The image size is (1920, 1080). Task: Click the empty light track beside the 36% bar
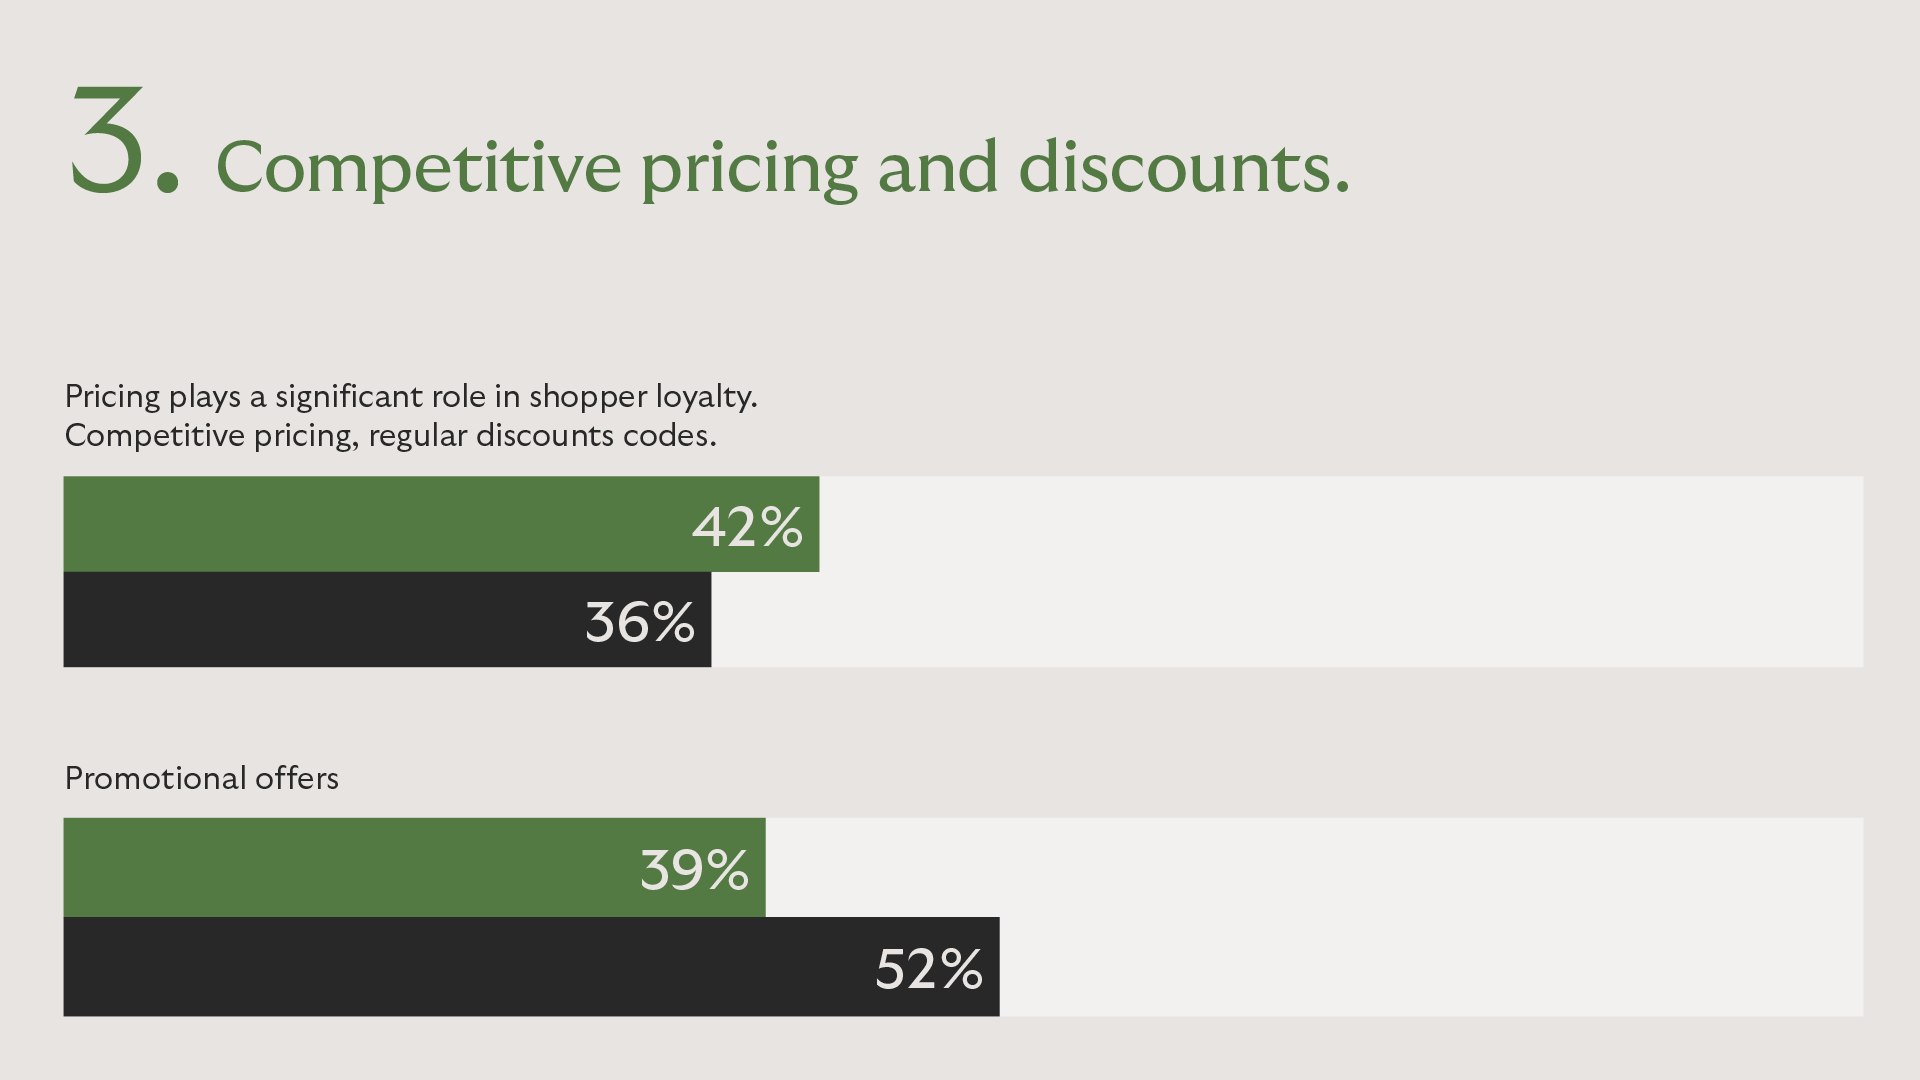point(1286,620)
